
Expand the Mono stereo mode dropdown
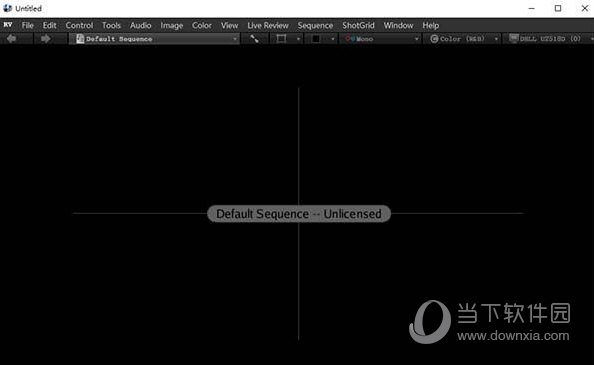(381, 39)
